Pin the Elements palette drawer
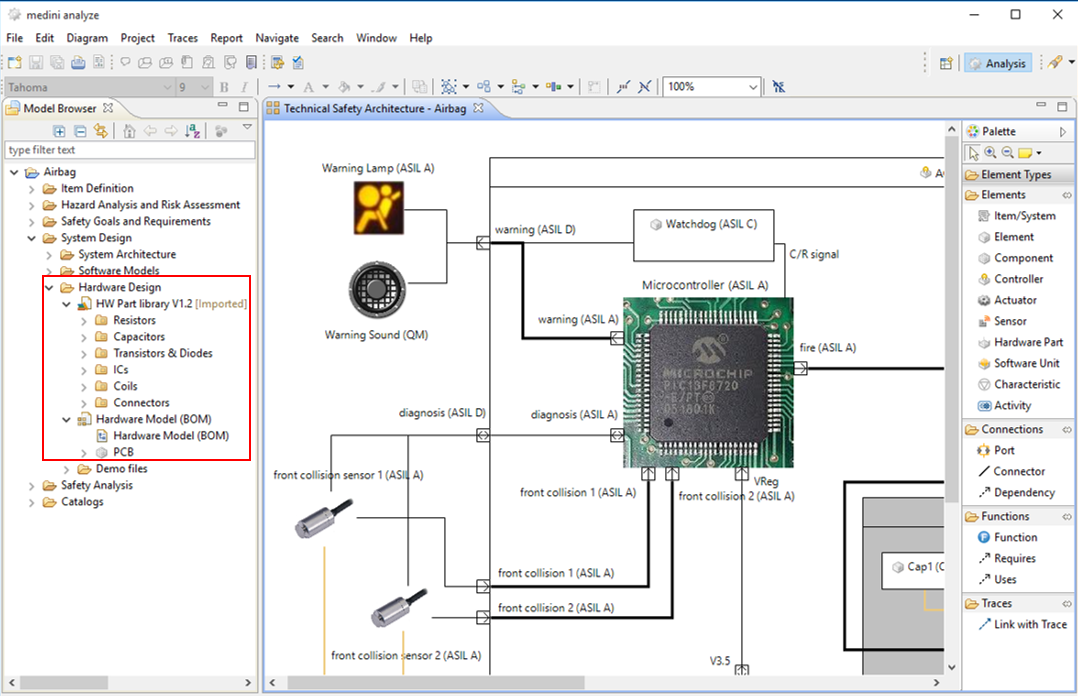This screenshot has height=696, width=1078. [x=1066, y=195]
